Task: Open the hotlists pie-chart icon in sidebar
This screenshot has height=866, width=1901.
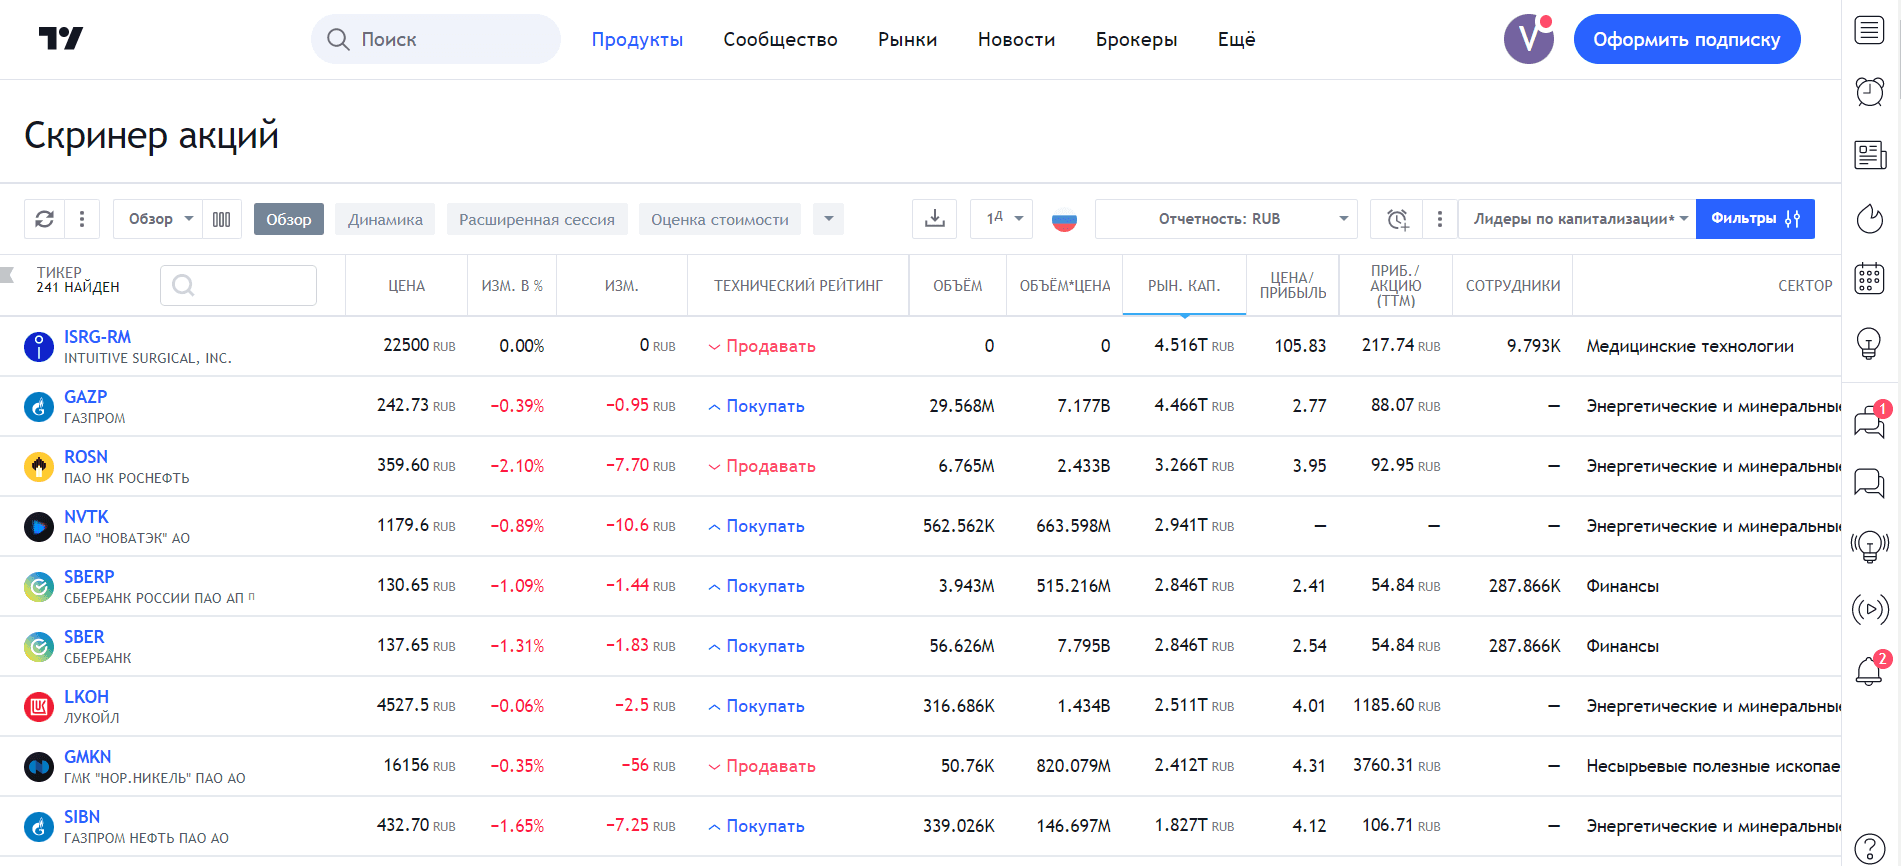Action: click(x=1869, y=217)
